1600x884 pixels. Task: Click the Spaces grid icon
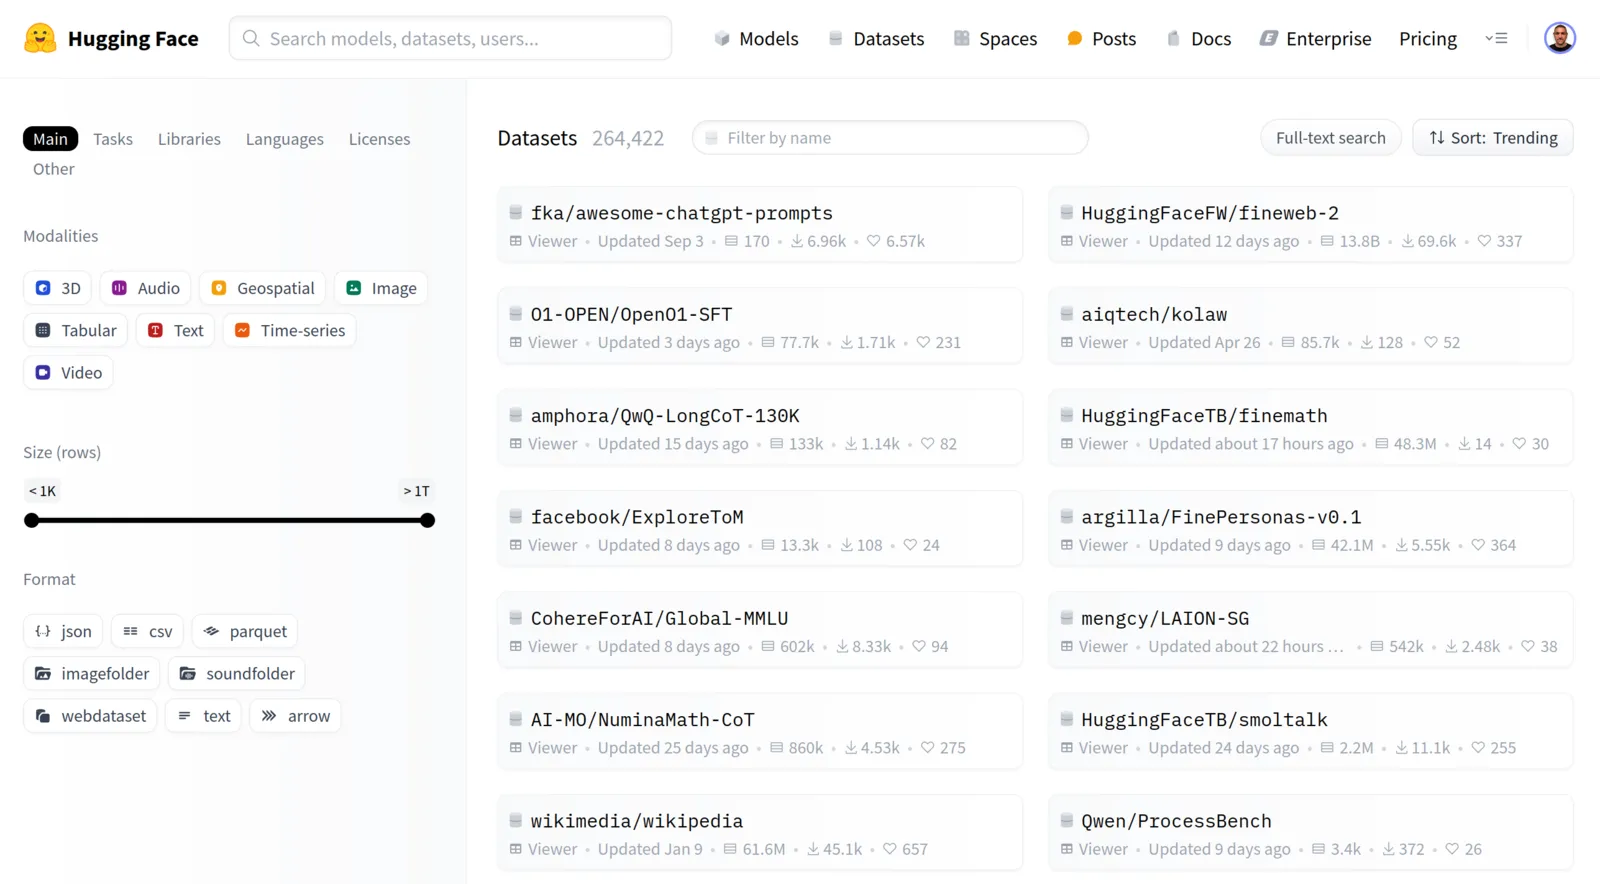(961, 38)
